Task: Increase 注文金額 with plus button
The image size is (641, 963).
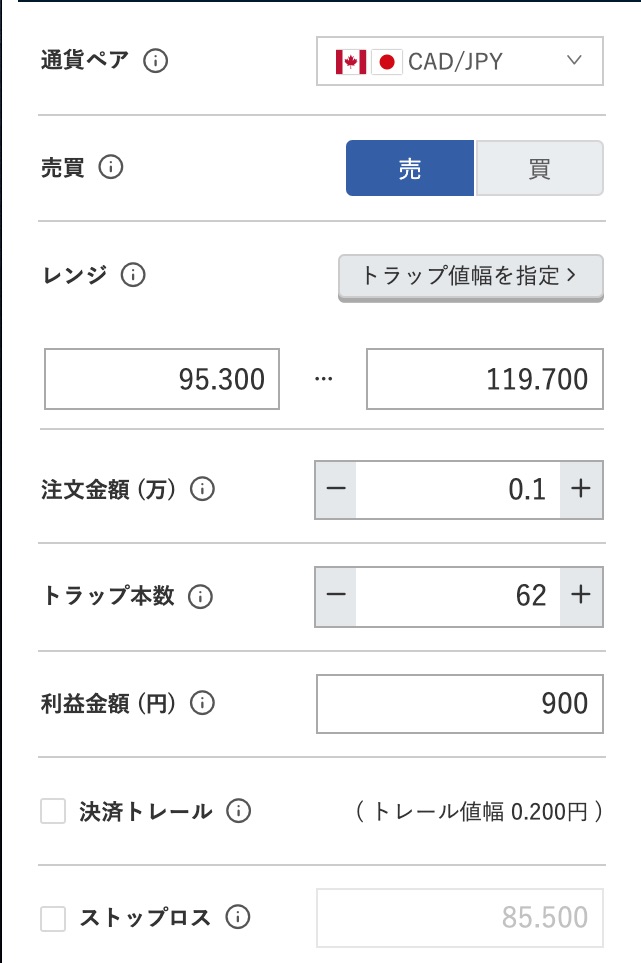Action: [x=581, y=490]
